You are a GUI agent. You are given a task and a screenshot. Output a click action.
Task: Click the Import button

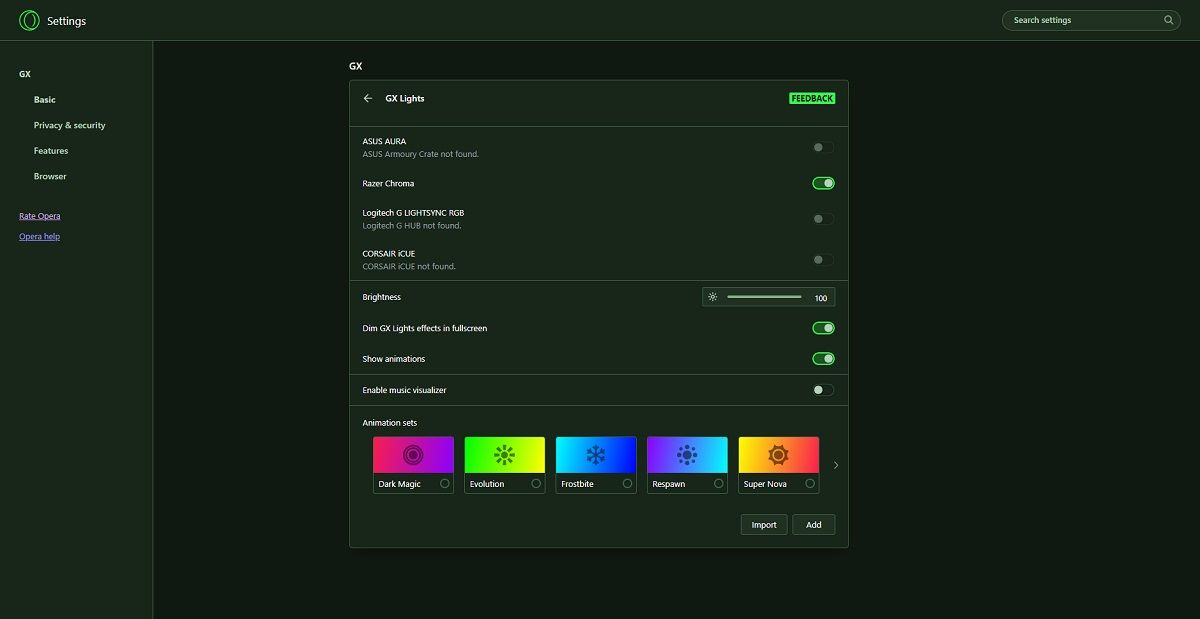[x=763, y=524]
